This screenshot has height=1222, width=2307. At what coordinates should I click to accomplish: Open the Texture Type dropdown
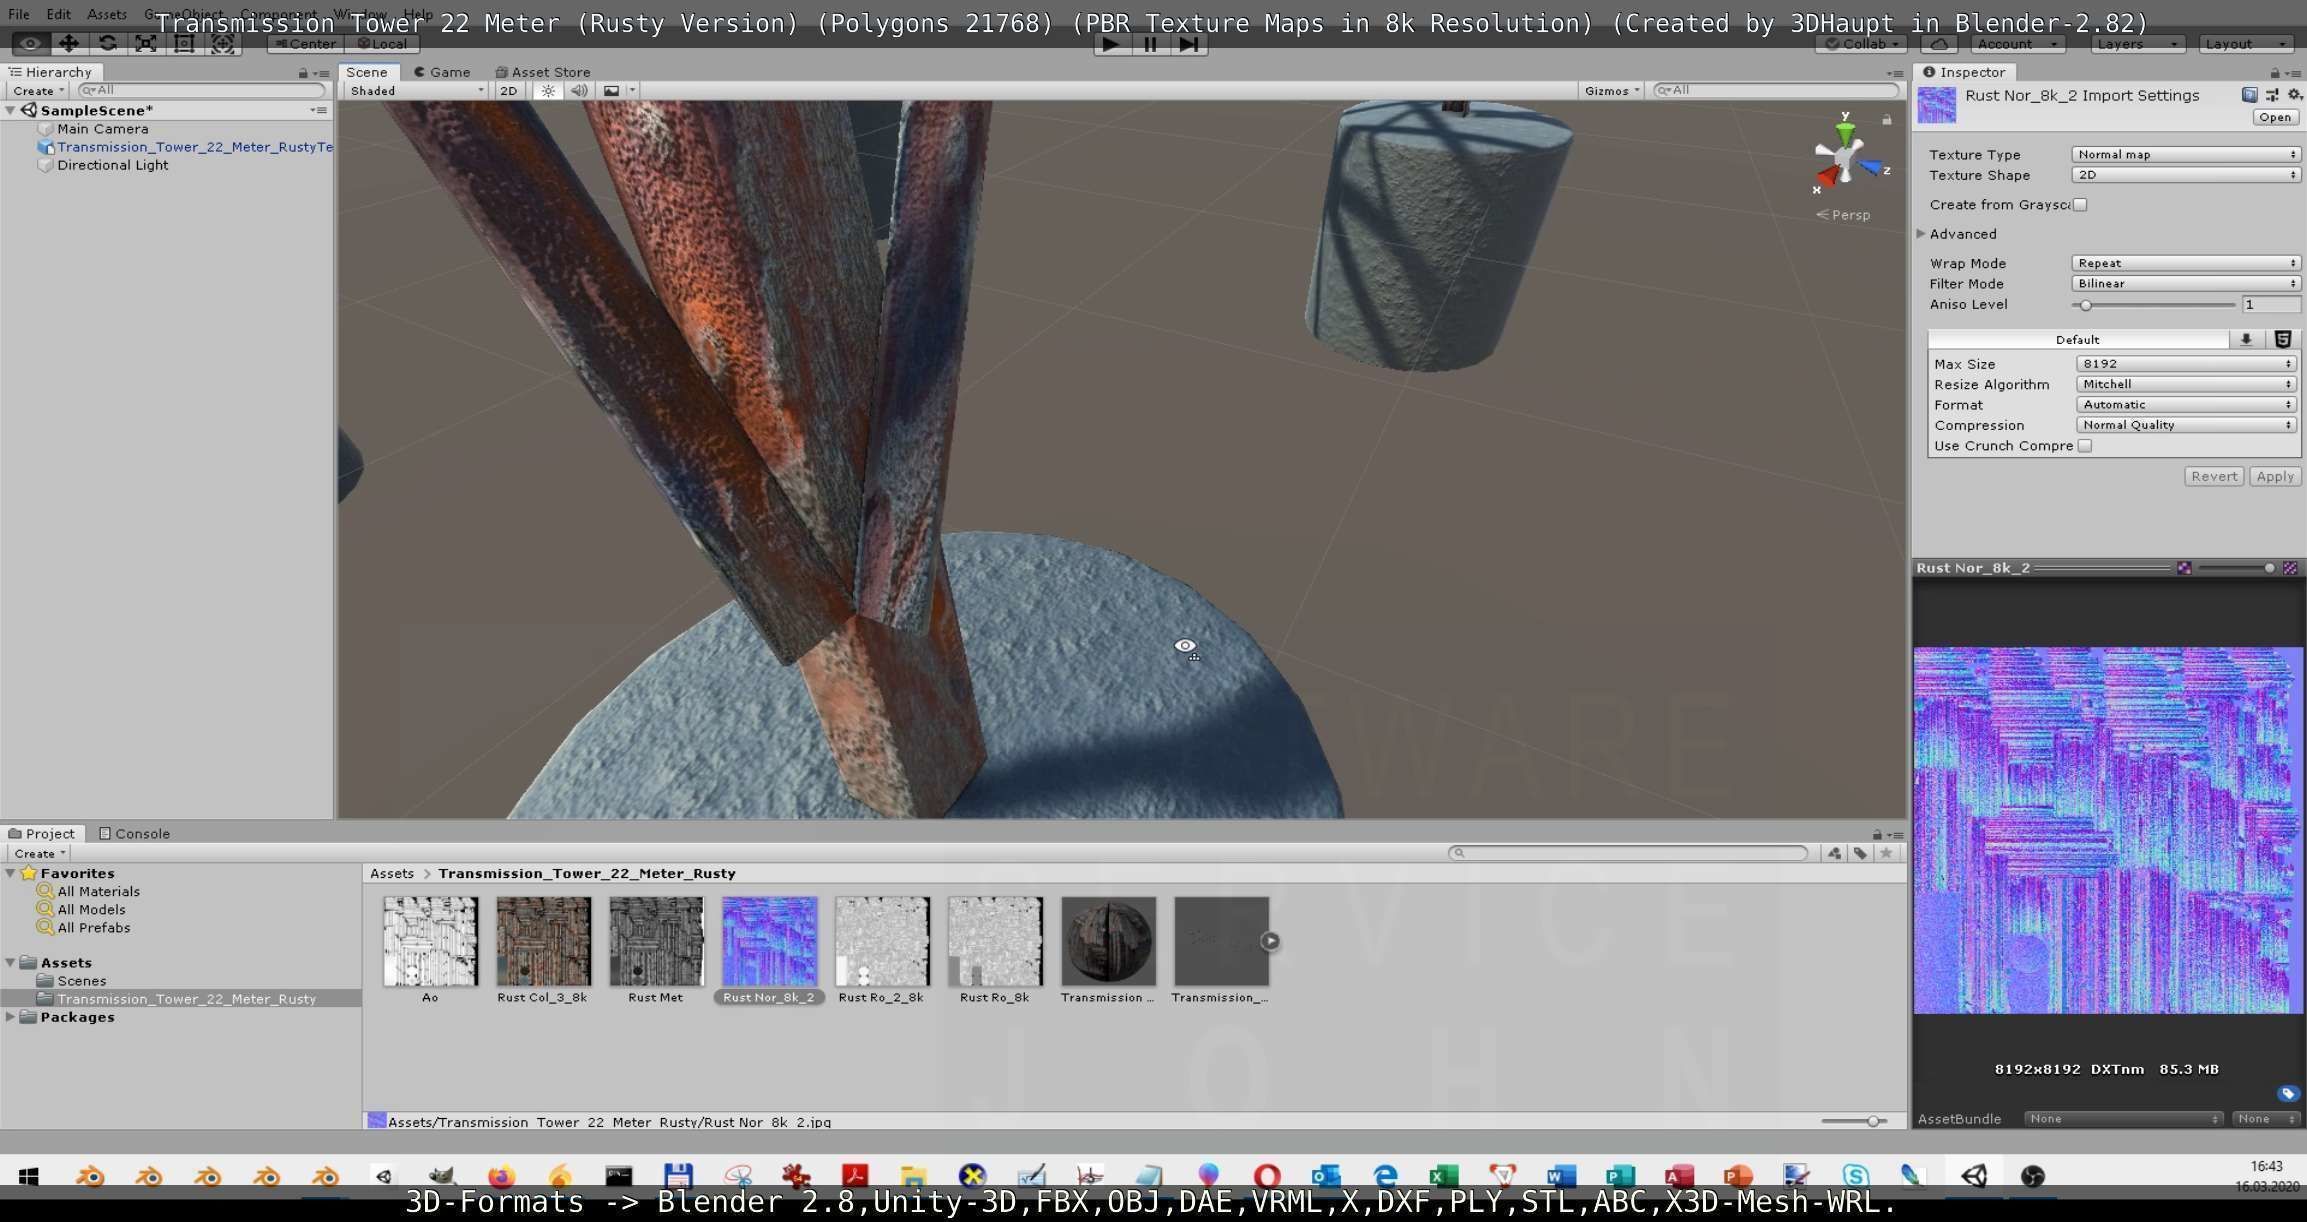coord(2185,154)
